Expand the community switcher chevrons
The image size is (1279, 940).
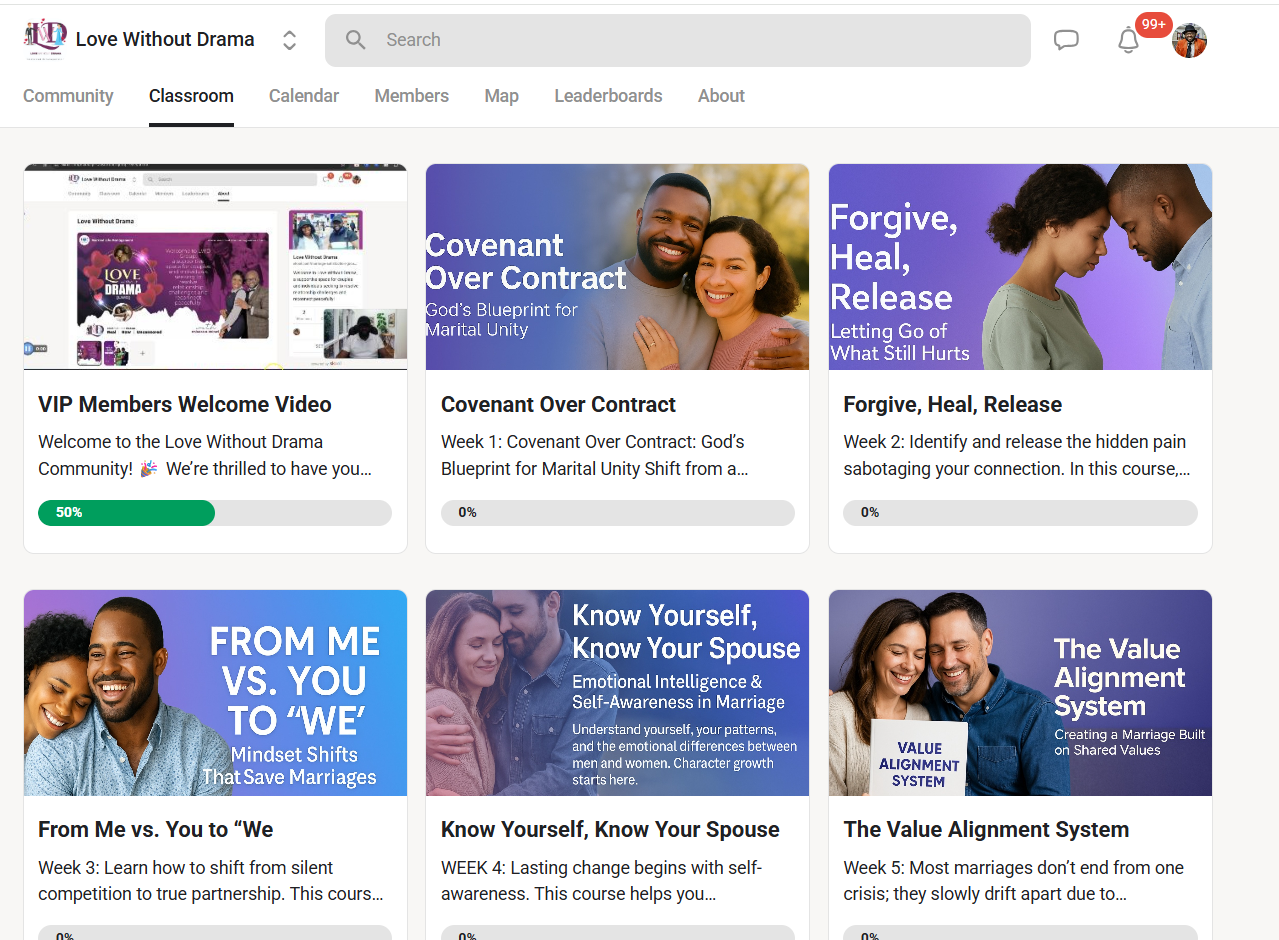289,40
